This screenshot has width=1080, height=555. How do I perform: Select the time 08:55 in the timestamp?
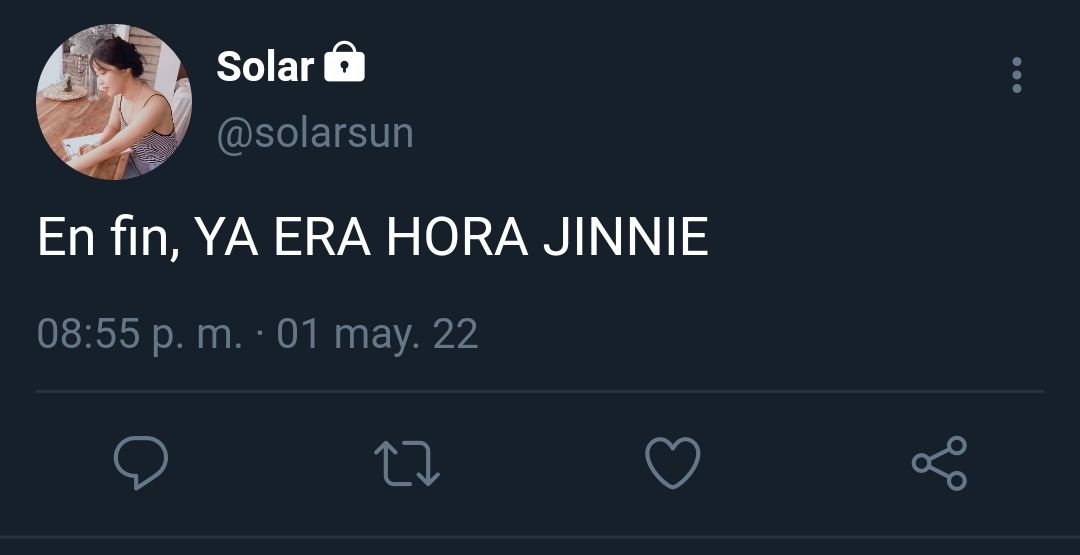(x=88, y=333)
